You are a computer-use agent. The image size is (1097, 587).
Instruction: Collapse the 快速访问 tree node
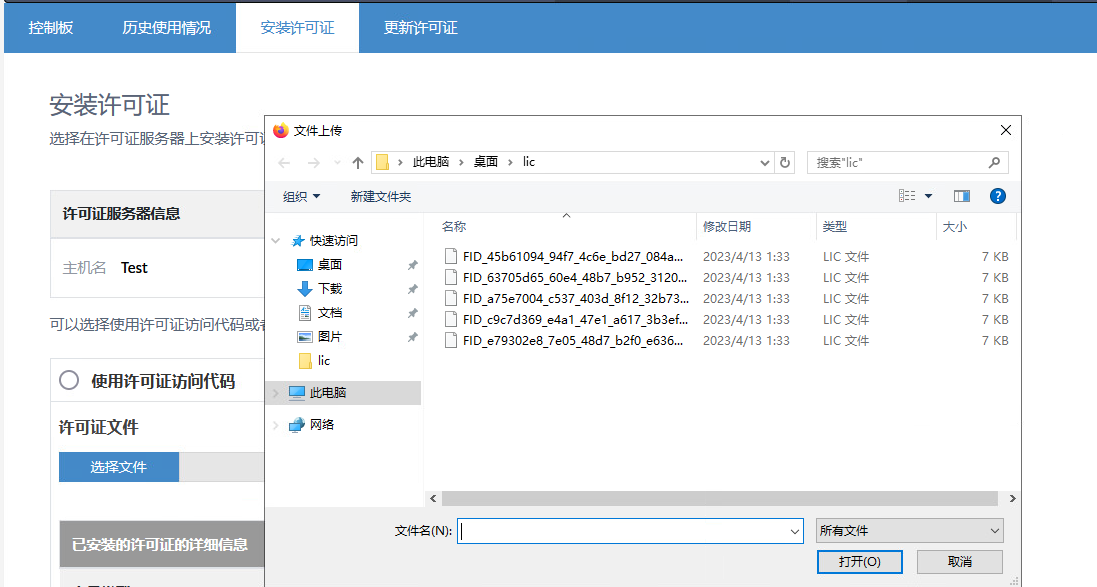click(276, 241)
